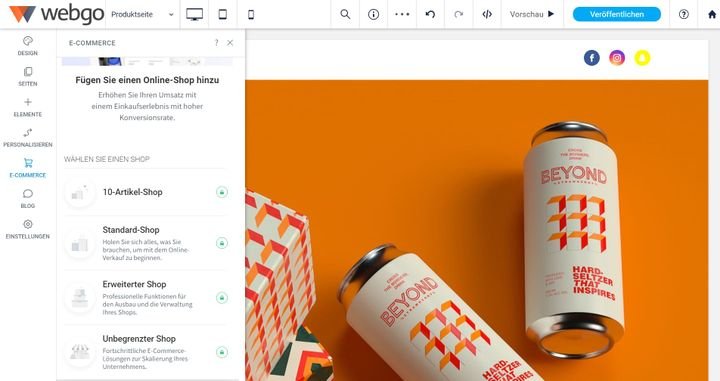Click the Standard-Shop thumbnail icon
The image size is (720, 381).
[x=80, y=244]
